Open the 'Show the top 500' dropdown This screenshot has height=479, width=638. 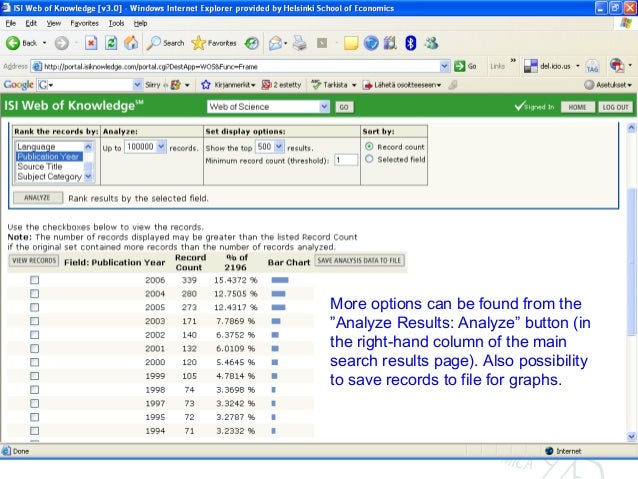(279, 147)
